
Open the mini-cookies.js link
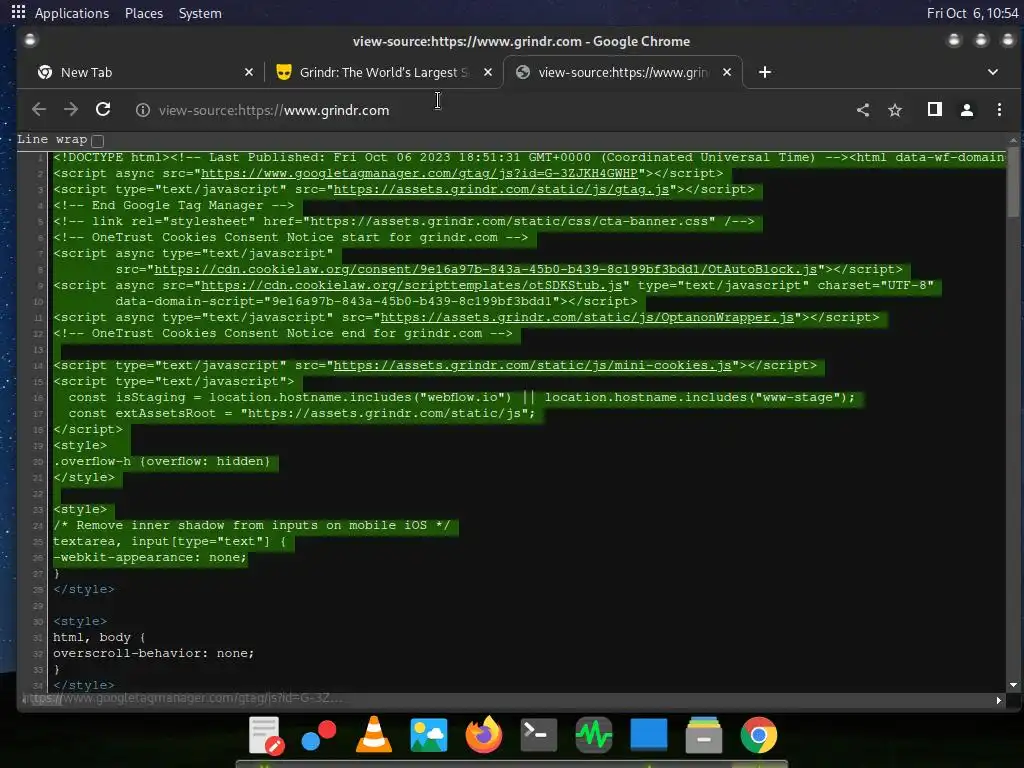pyautogui.click(x=532, y=365)
